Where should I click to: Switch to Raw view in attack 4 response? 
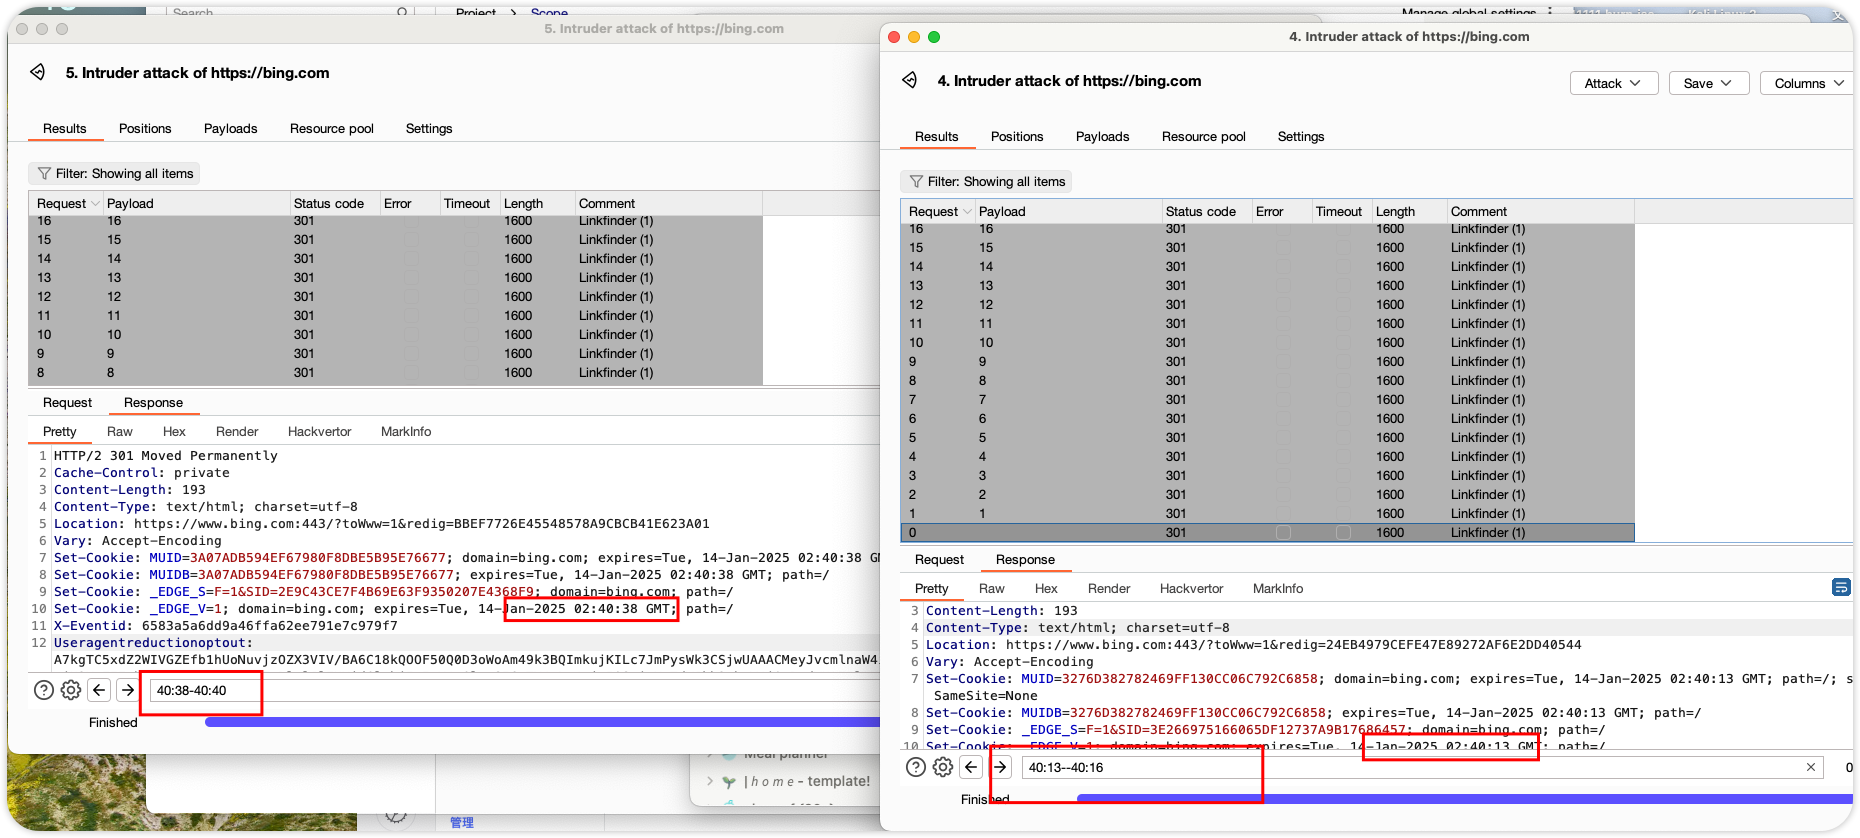[x=992, y=589]
